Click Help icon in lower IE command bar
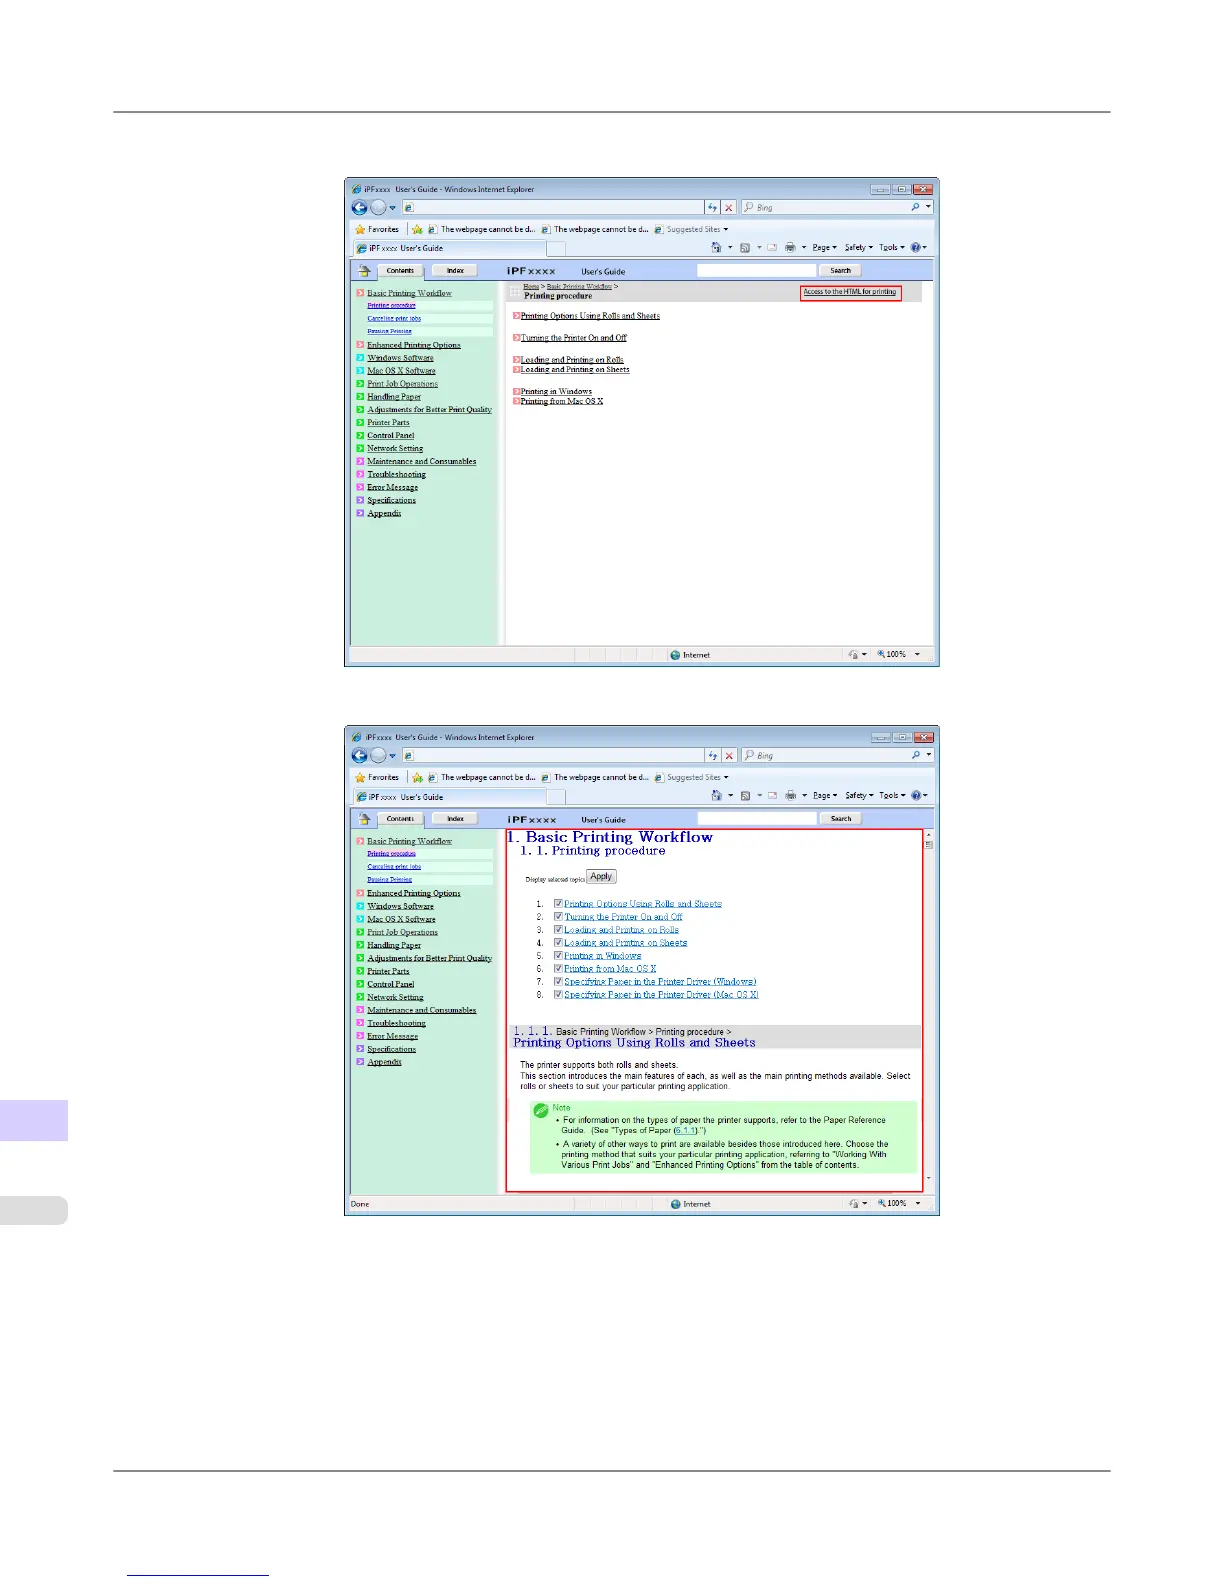Screen dimensions: 1224x1584 (x=915, y=795)
